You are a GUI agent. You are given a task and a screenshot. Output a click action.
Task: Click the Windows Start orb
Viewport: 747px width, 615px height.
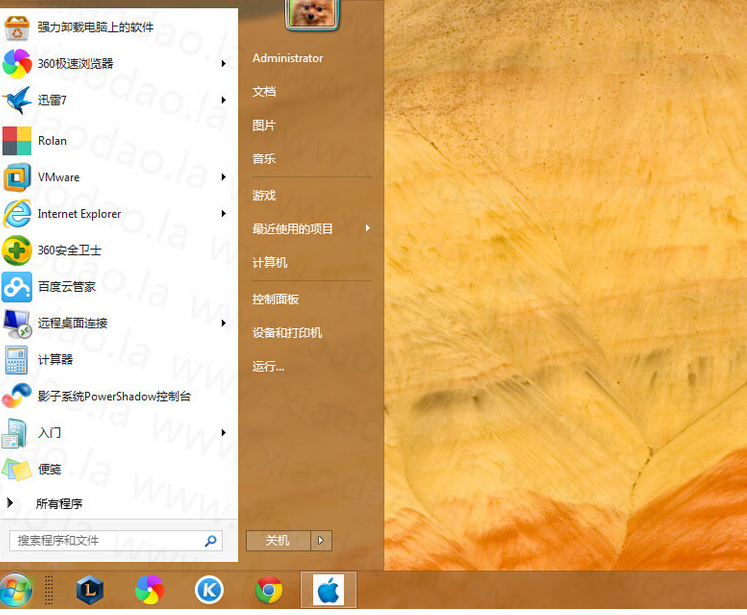coord(16,590)
